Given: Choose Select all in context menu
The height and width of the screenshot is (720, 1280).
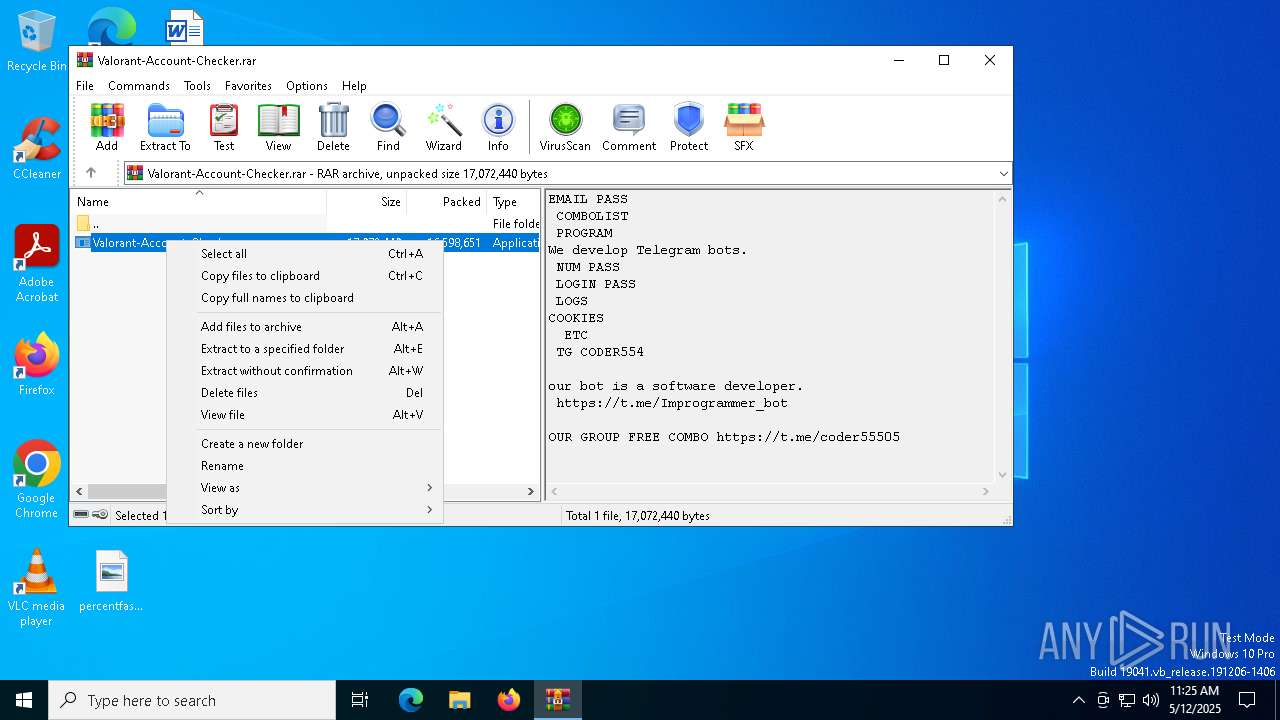Looking at the screenshot, I should coord(305,254).
